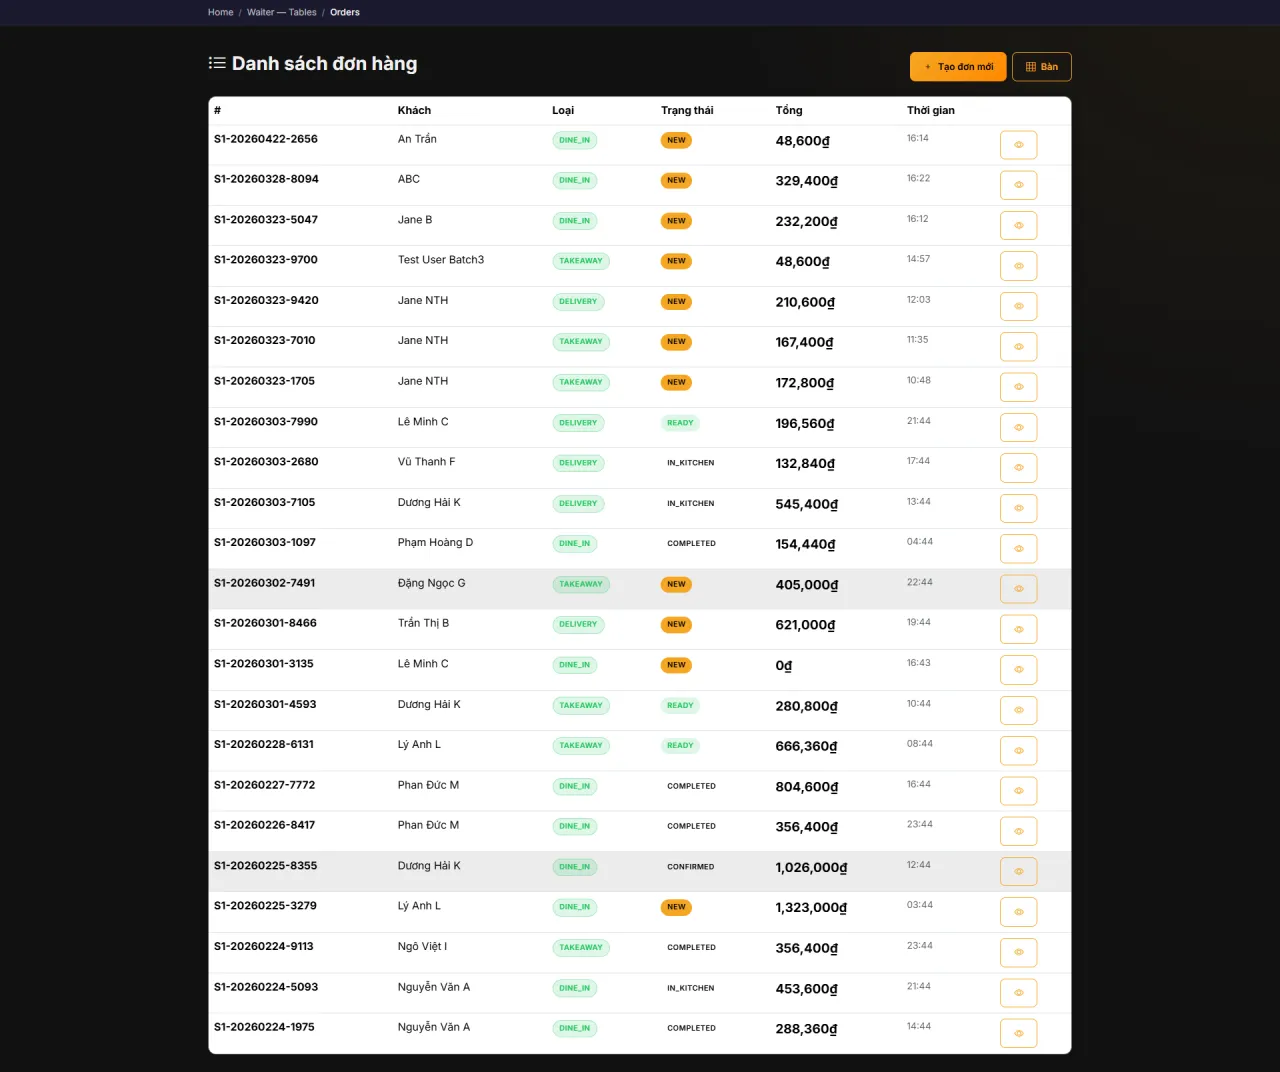This screenshot has height=1072, width=1280.
Task: Click READY status of order S1-20260301-4593
Action: coord(680,706)
